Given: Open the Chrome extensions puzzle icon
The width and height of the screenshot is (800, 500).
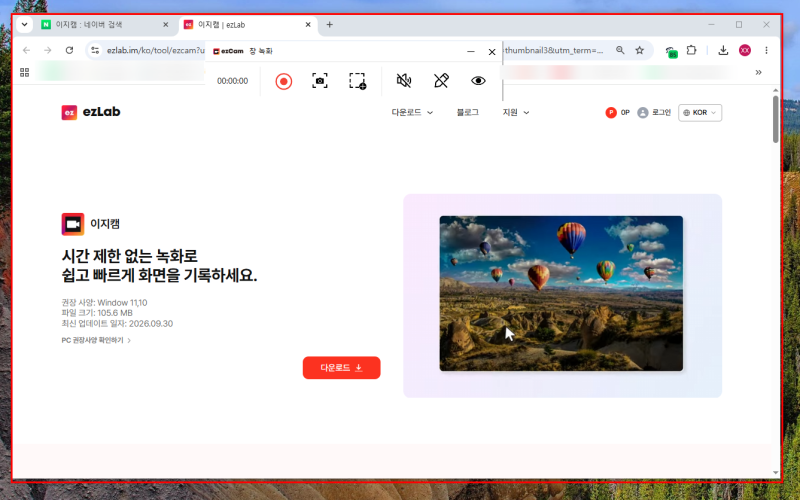Looking at the screenshot, I should 691,50.
